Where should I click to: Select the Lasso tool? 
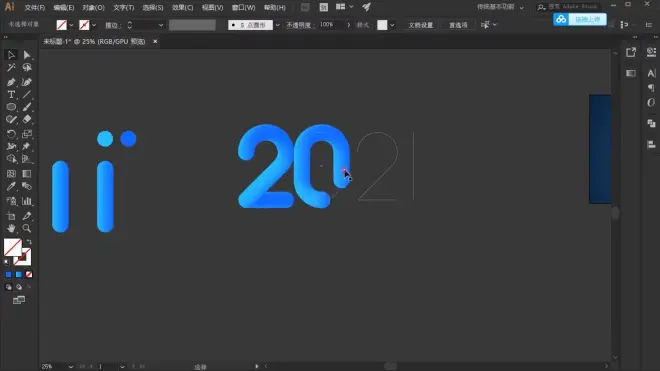tap(27, 68)
